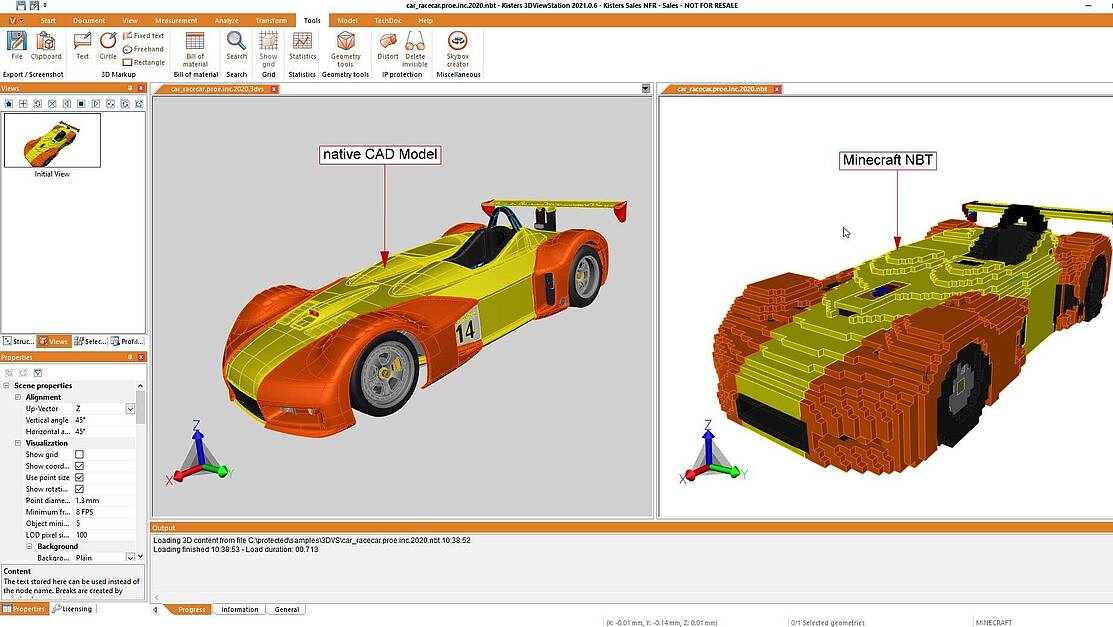Close car_racecar.proe.inc.2020.nbt tab
The width and height of the screenshot is (1113, 627).
pyautogui.click(x=777, y=89)
